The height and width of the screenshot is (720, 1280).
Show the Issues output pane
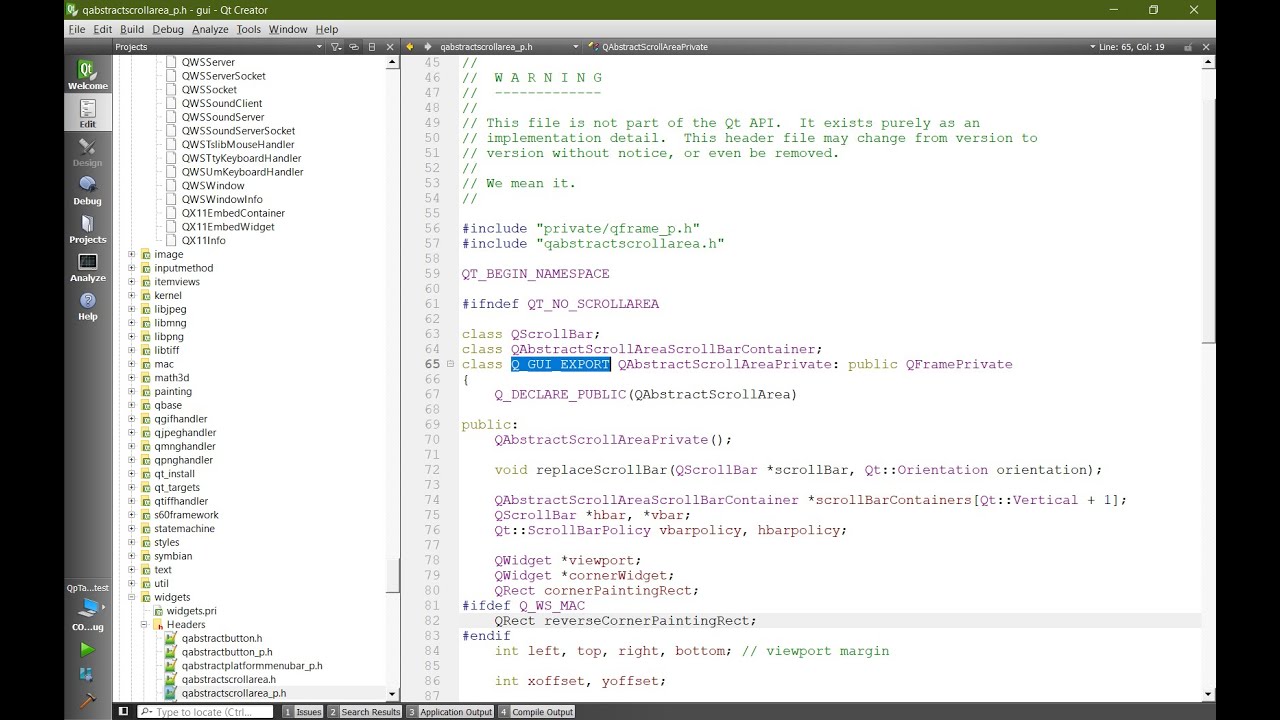coord(303,712)
